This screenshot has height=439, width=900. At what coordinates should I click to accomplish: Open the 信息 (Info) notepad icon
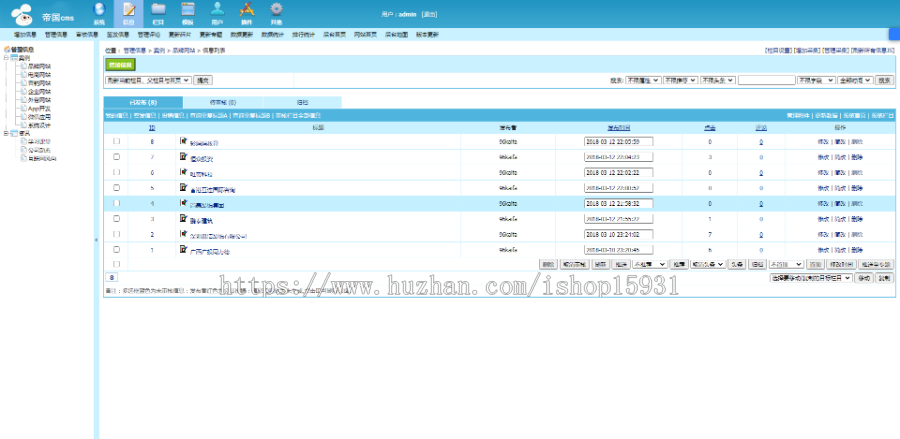point(129,11)
